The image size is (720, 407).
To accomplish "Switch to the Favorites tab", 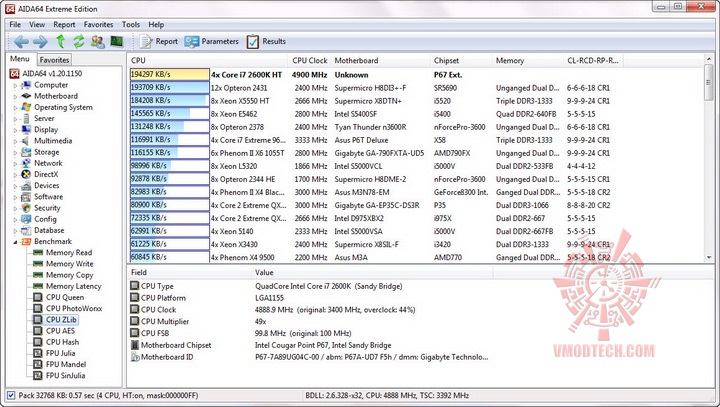I will coord(54,60).
